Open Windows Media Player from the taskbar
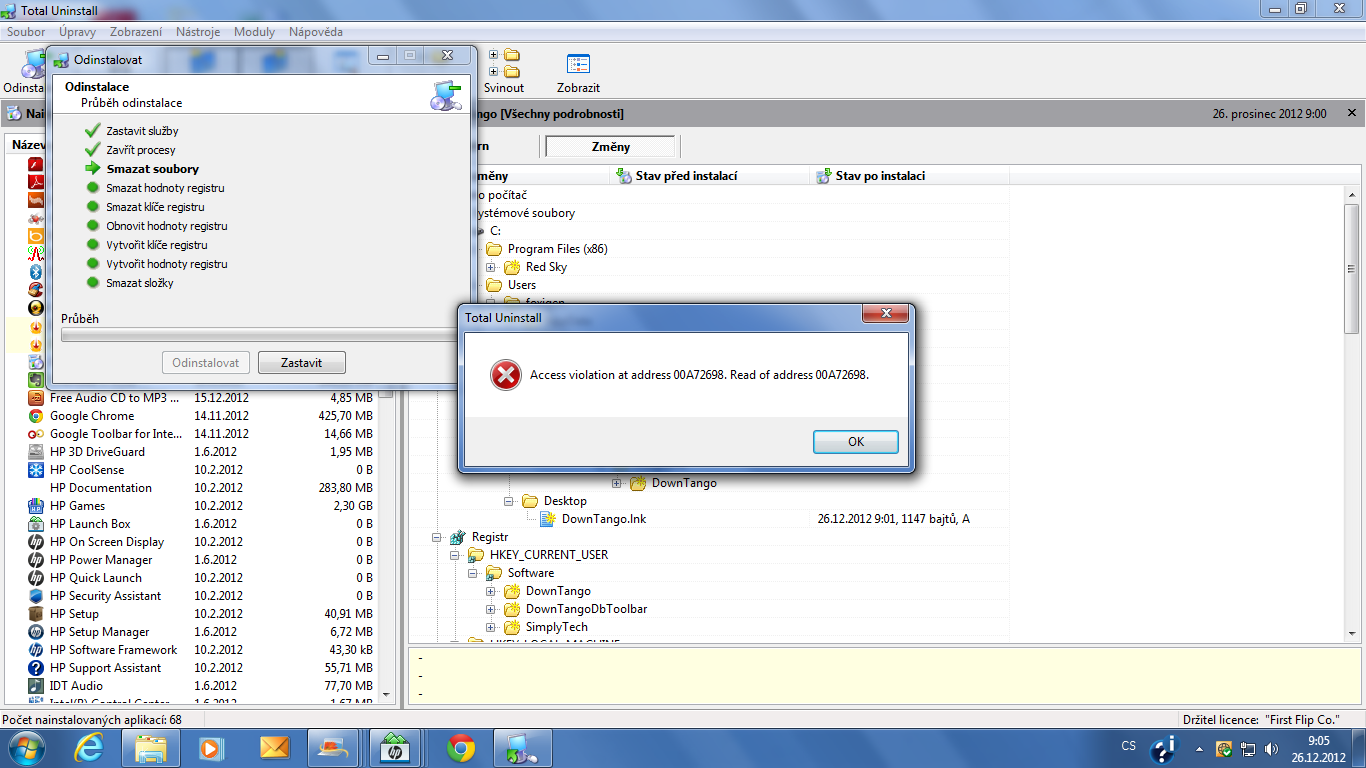The width and height of the screenshot is (1366, 768). pos(211,748)
